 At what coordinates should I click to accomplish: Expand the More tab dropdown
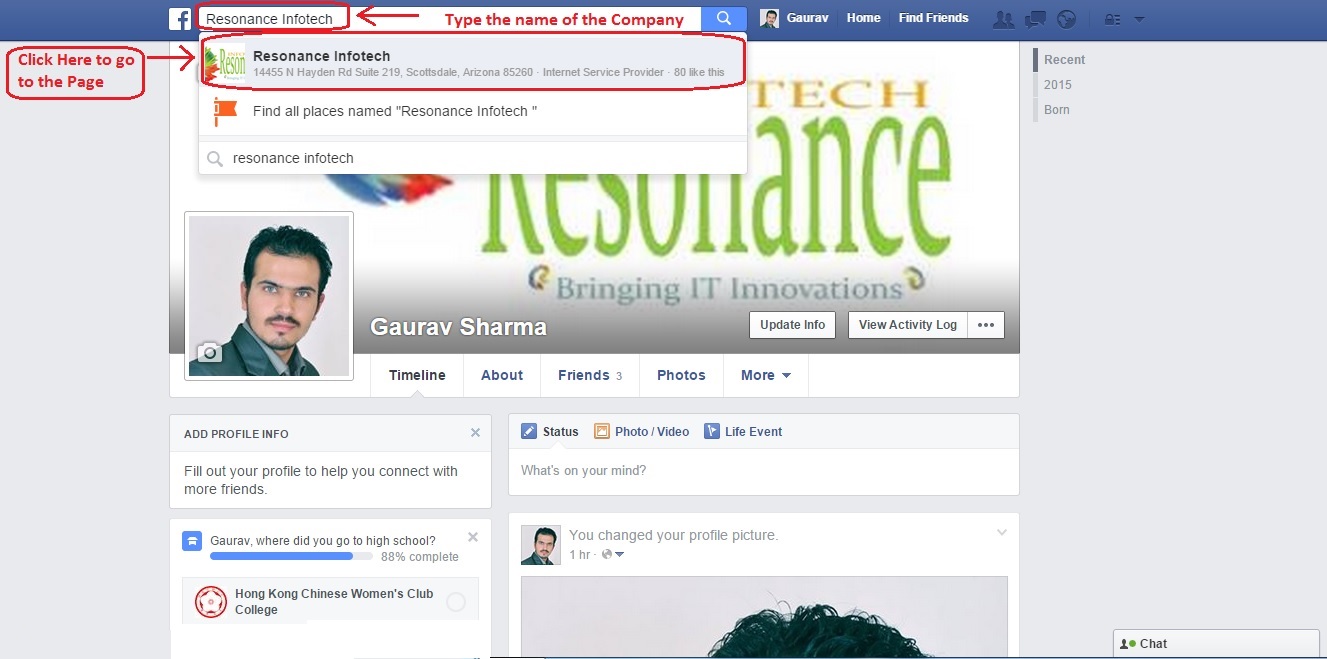[765, 375]
